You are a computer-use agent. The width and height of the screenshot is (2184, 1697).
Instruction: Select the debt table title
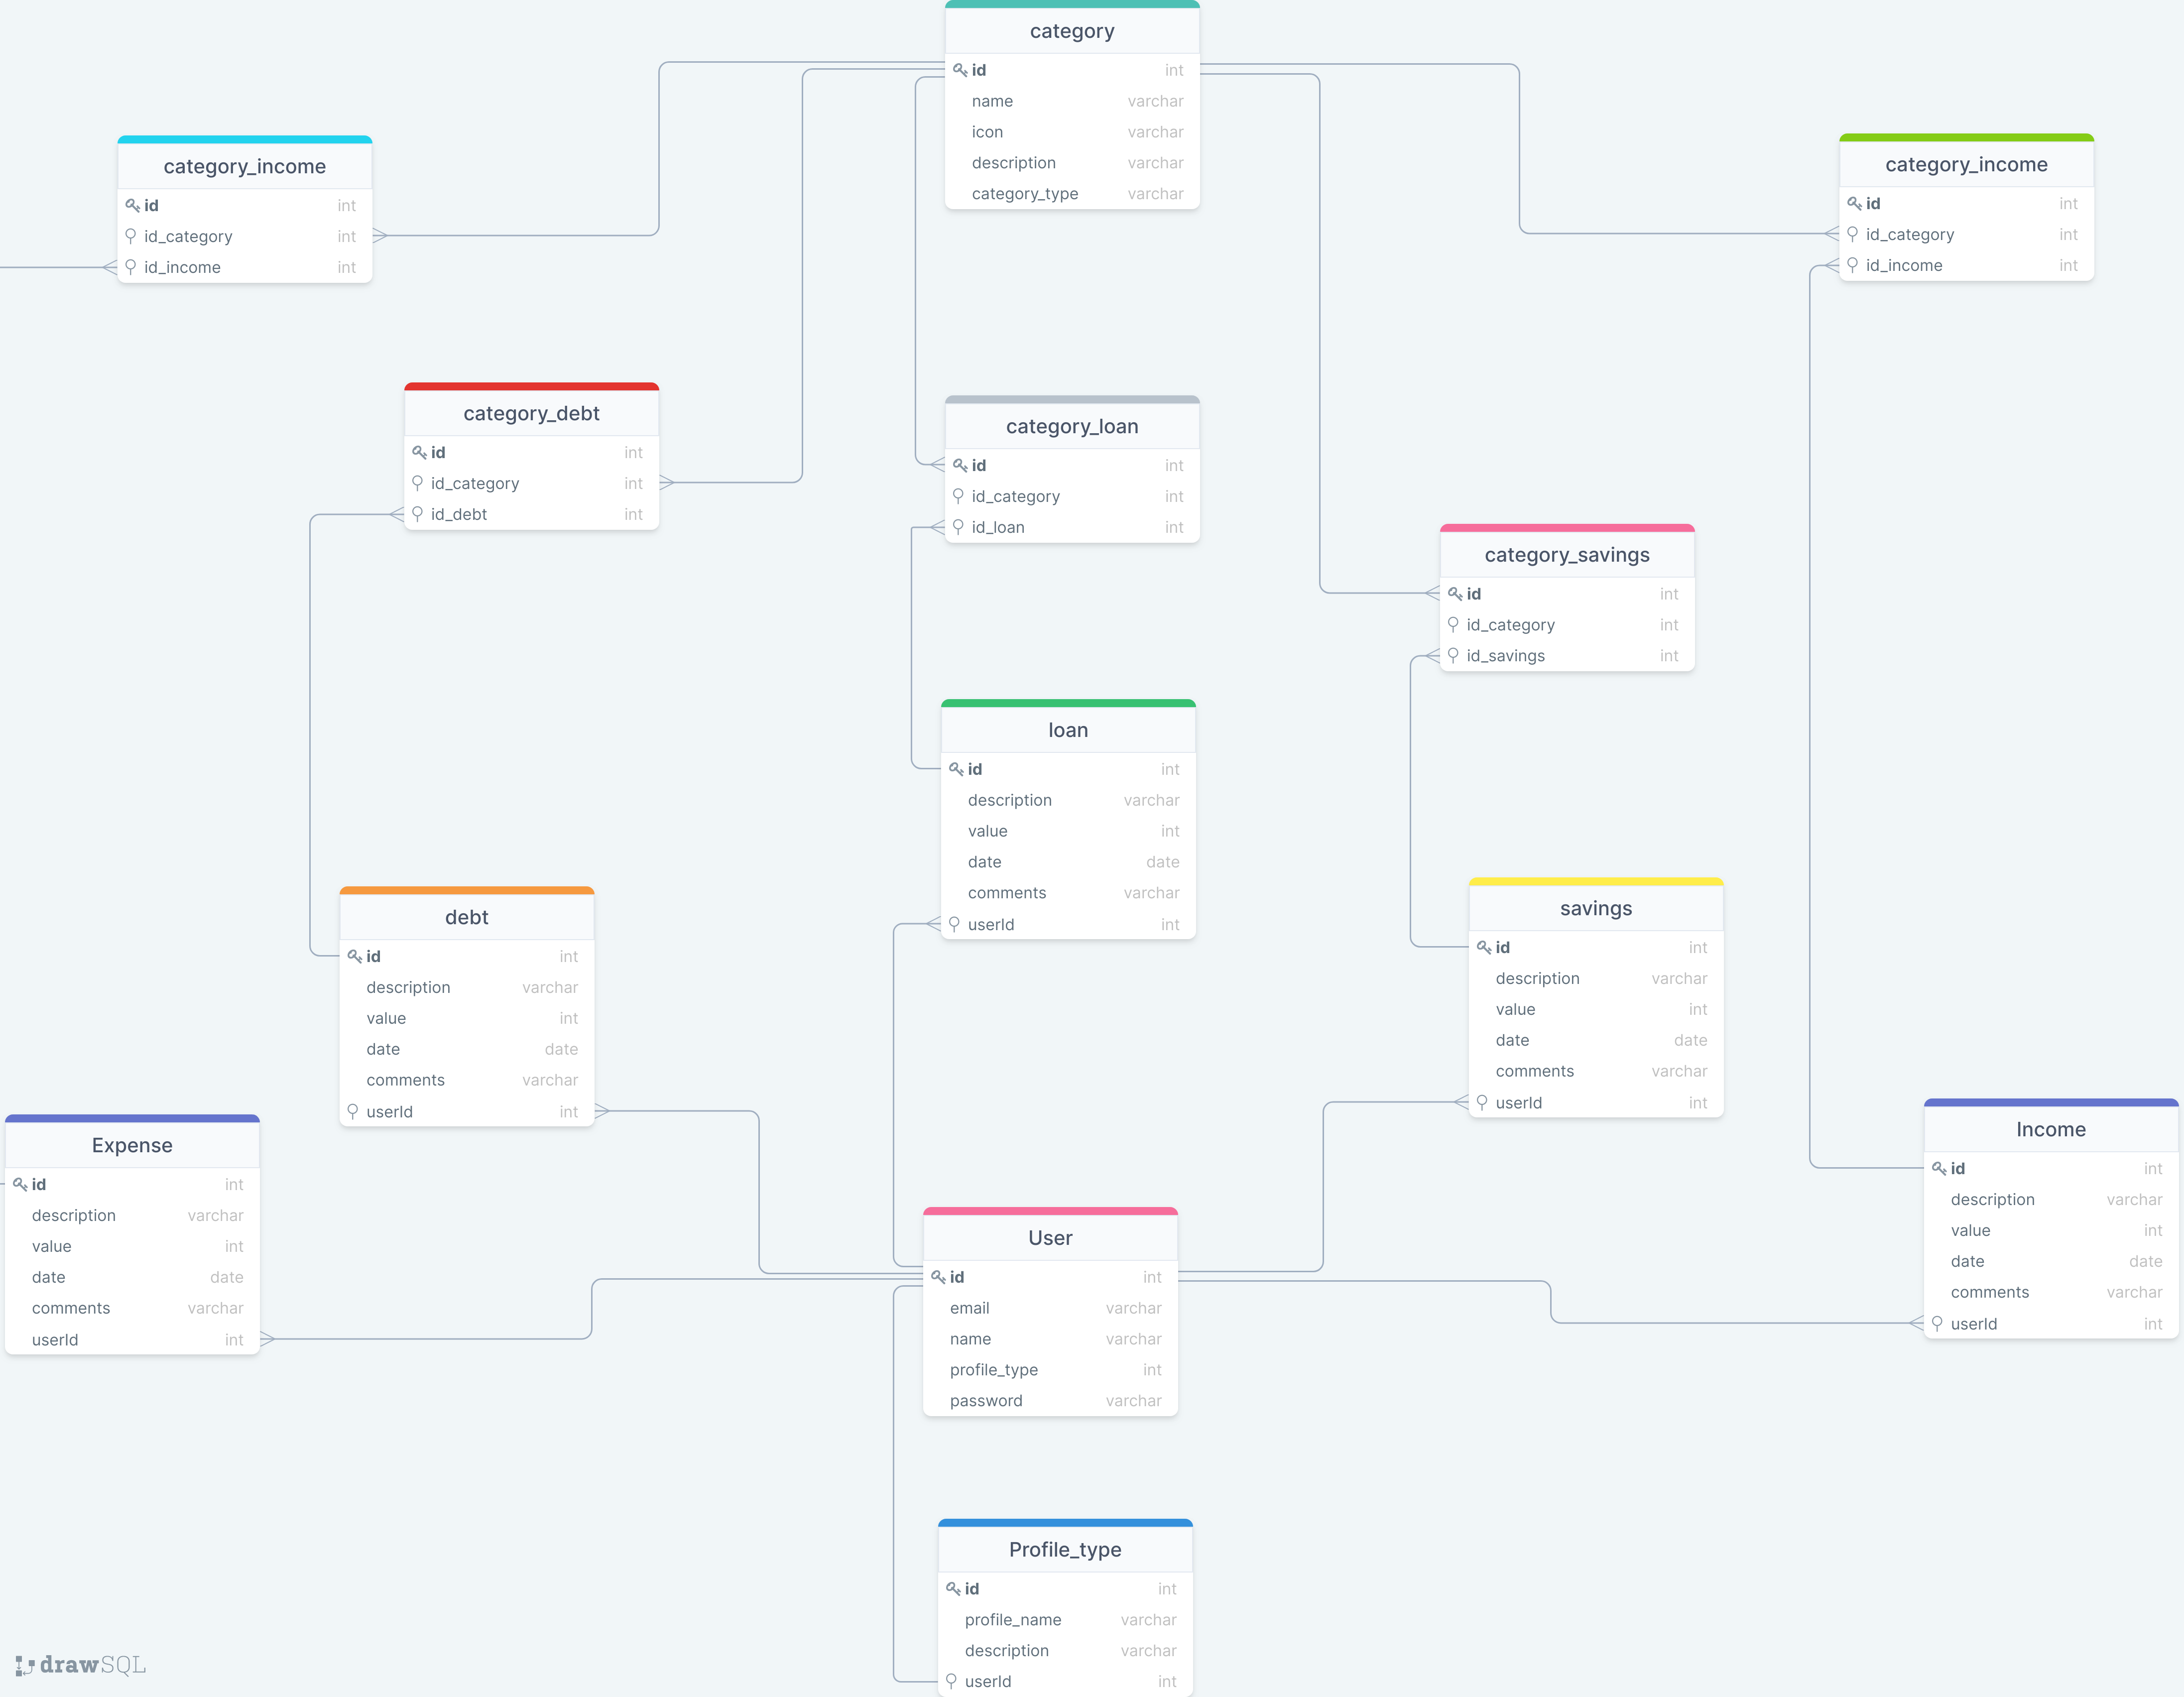466,917
